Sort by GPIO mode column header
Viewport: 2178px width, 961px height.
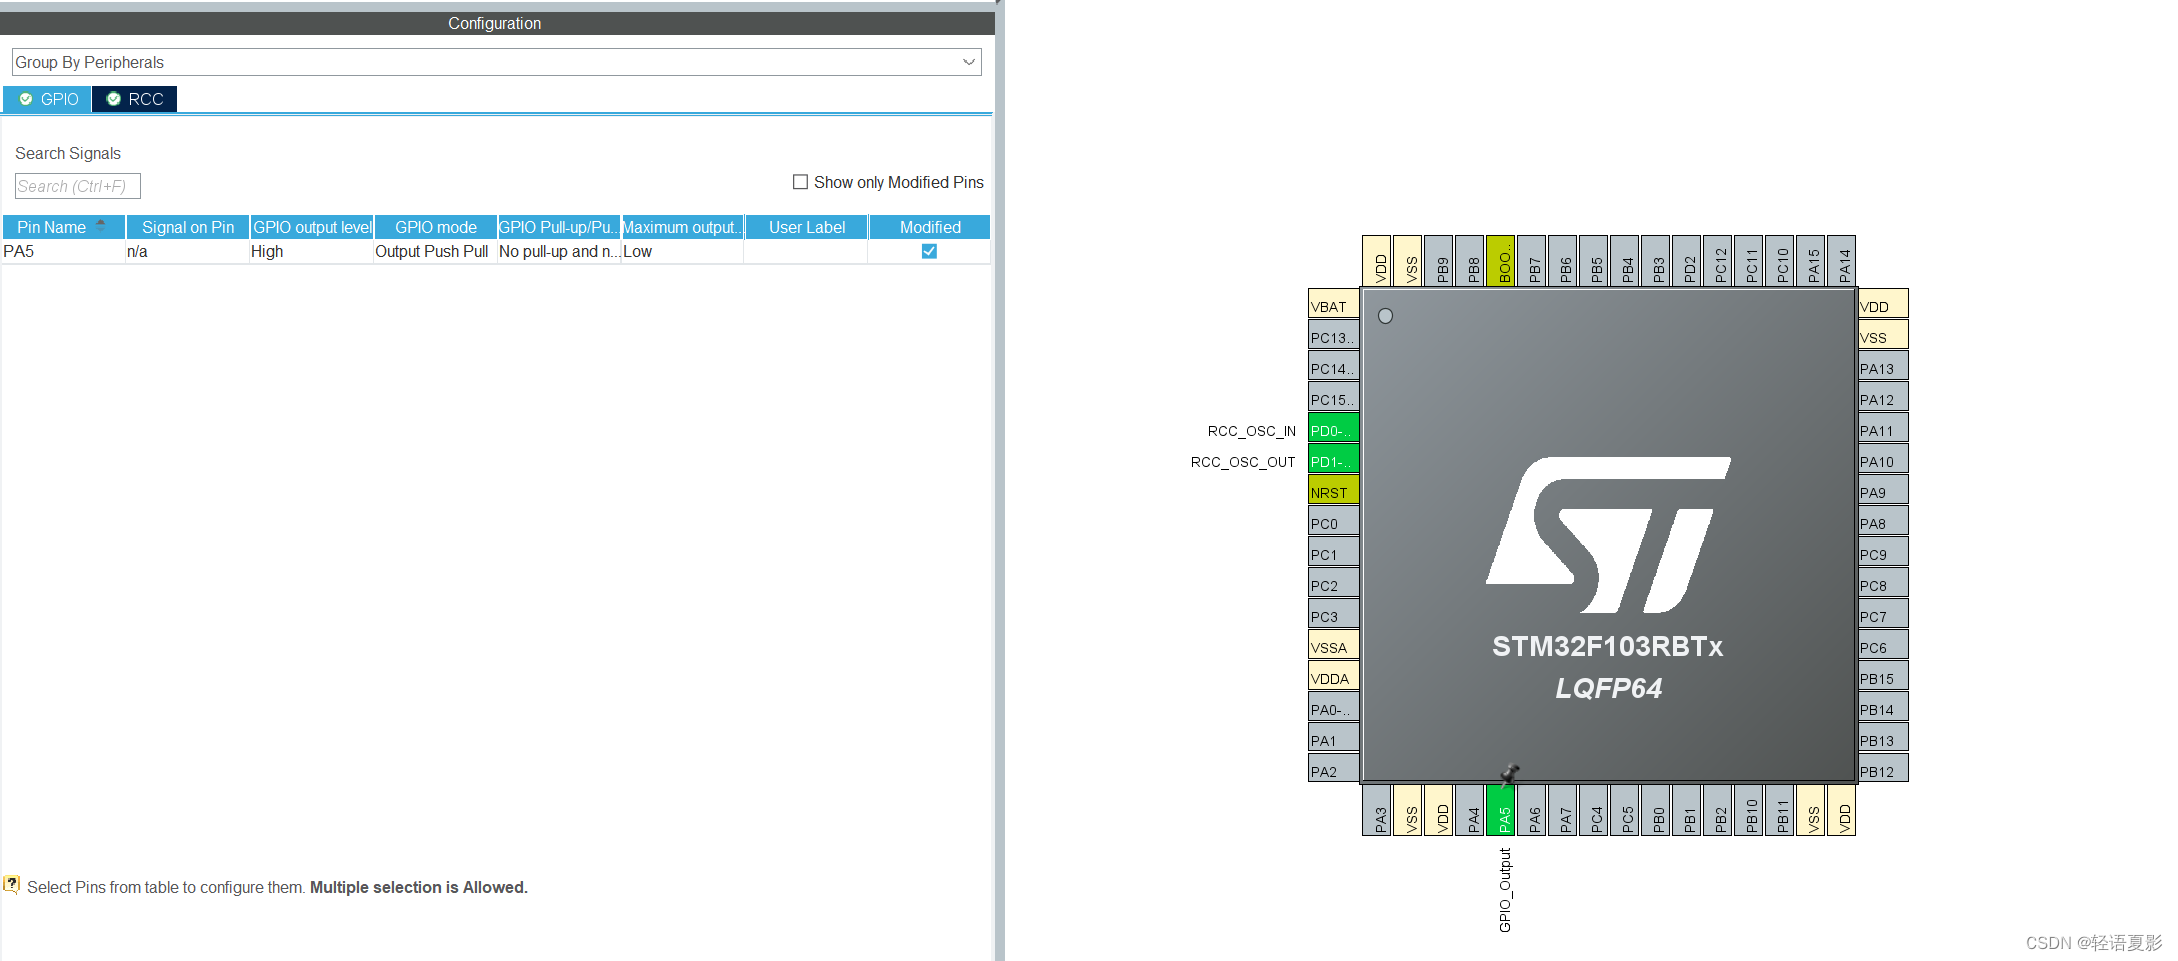(436, 227)
